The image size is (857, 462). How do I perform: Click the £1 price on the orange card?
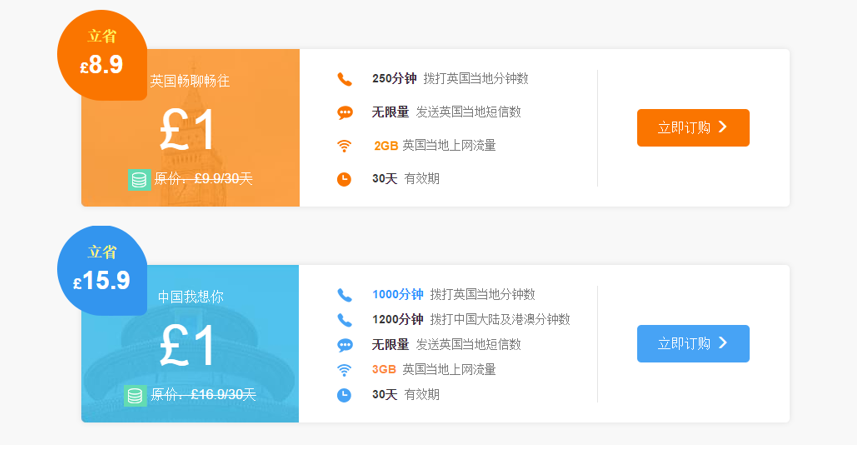click(186, 129)
